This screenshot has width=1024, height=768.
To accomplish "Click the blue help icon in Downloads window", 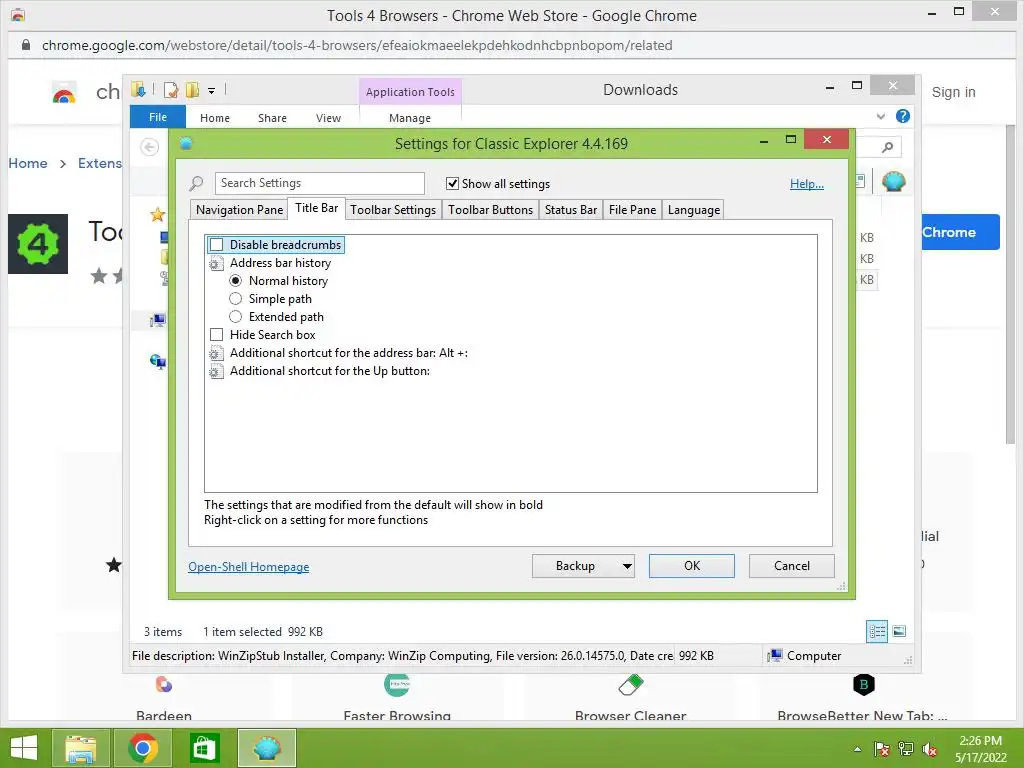I will 903,116.
